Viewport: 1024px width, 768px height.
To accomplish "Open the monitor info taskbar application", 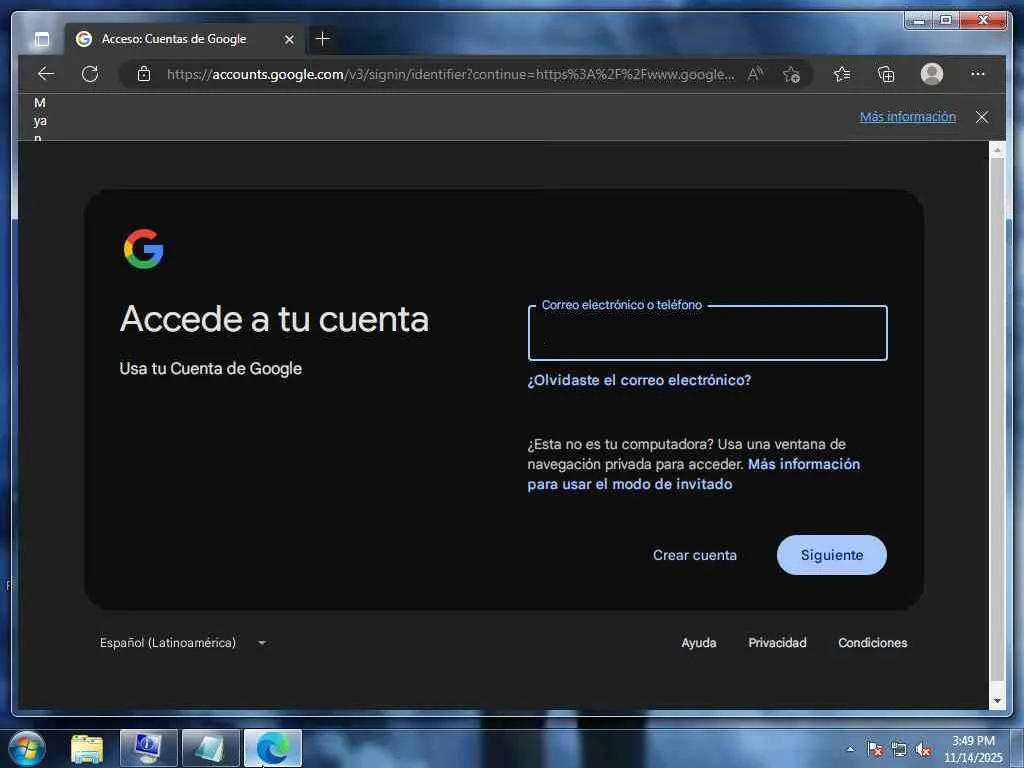I will [148, 749].
